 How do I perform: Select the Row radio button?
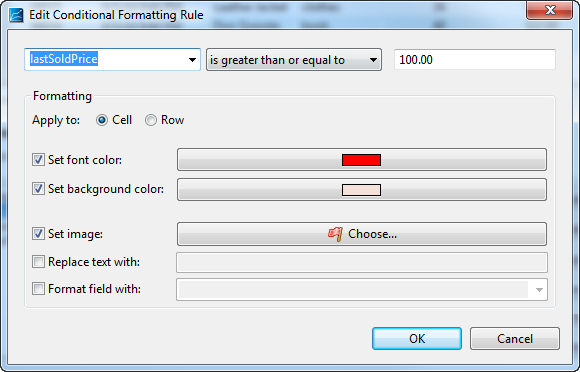151,120
